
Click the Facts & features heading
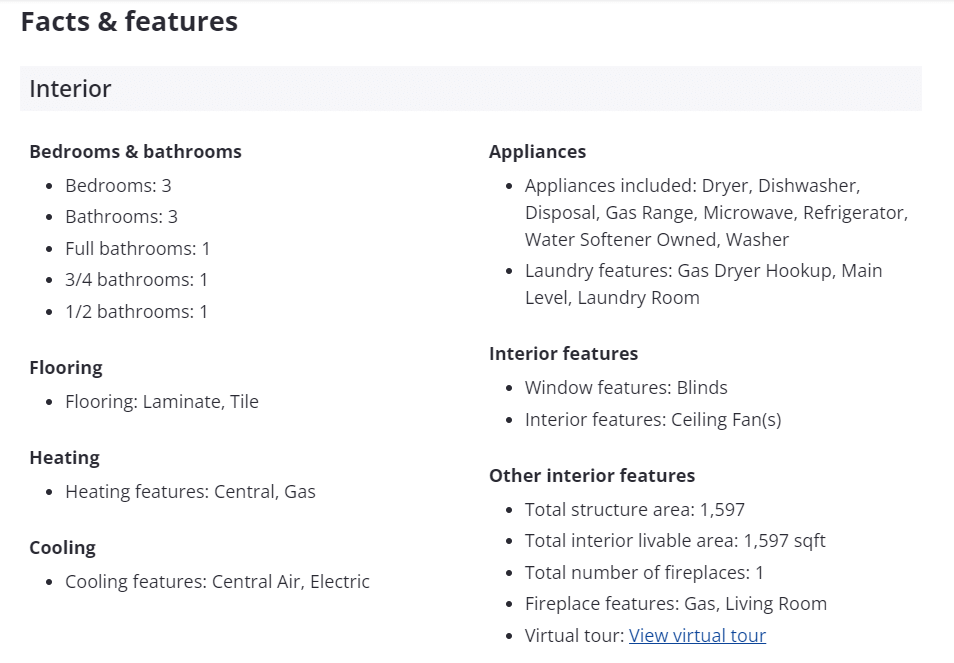(x=129, y=21)
